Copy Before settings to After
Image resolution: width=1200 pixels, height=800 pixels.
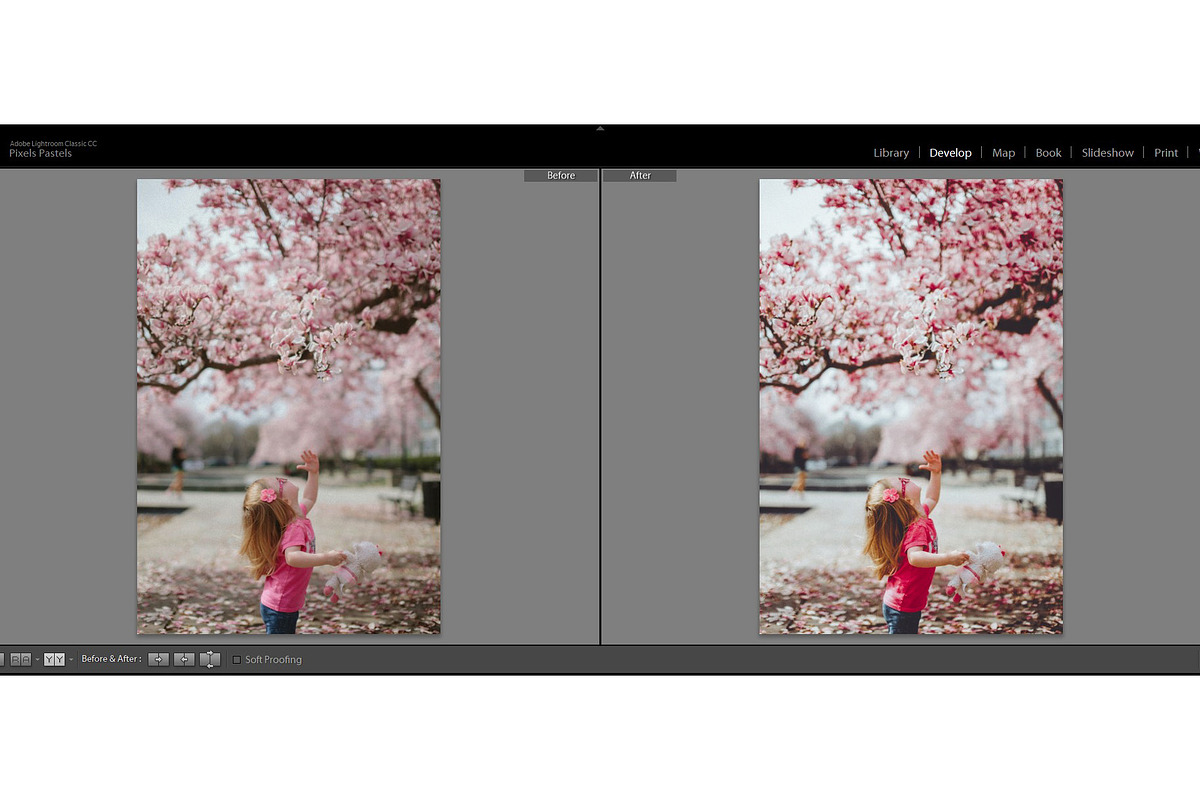158,659
